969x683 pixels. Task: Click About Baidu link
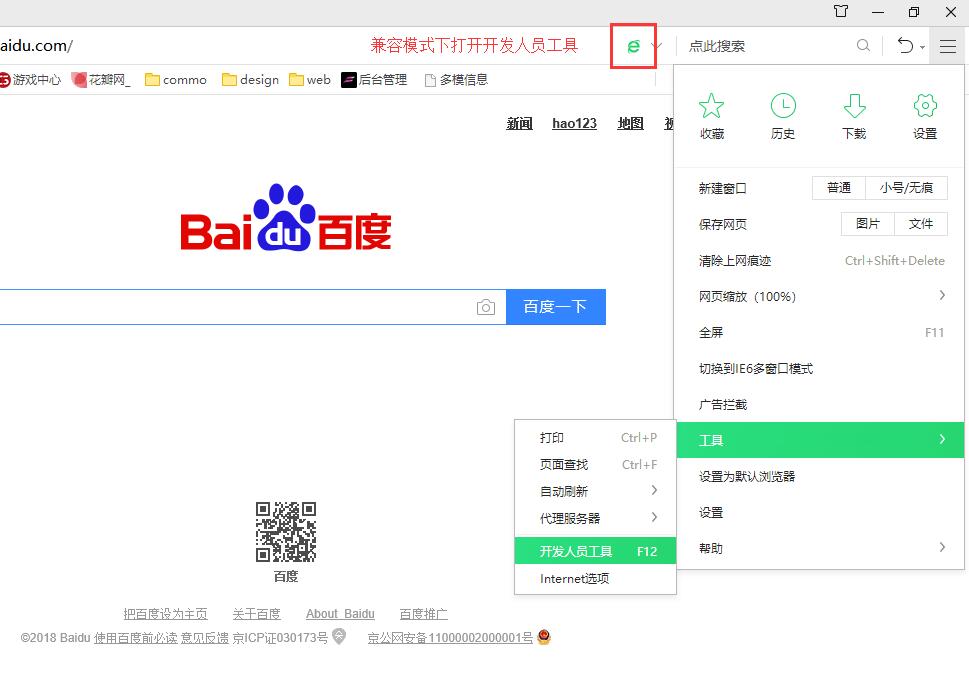pyautogui.click(x=341, y=614)
